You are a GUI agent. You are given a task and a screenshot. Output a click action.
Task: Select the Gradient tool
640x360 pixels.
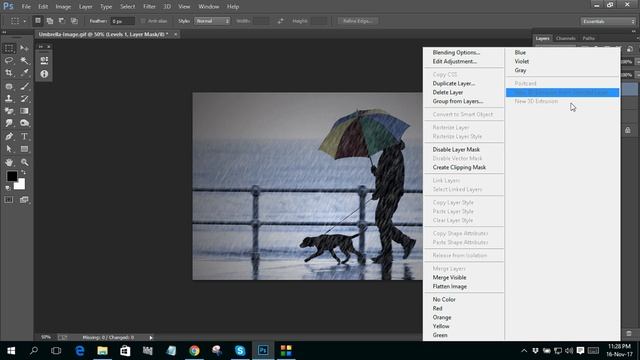(24, 111)
